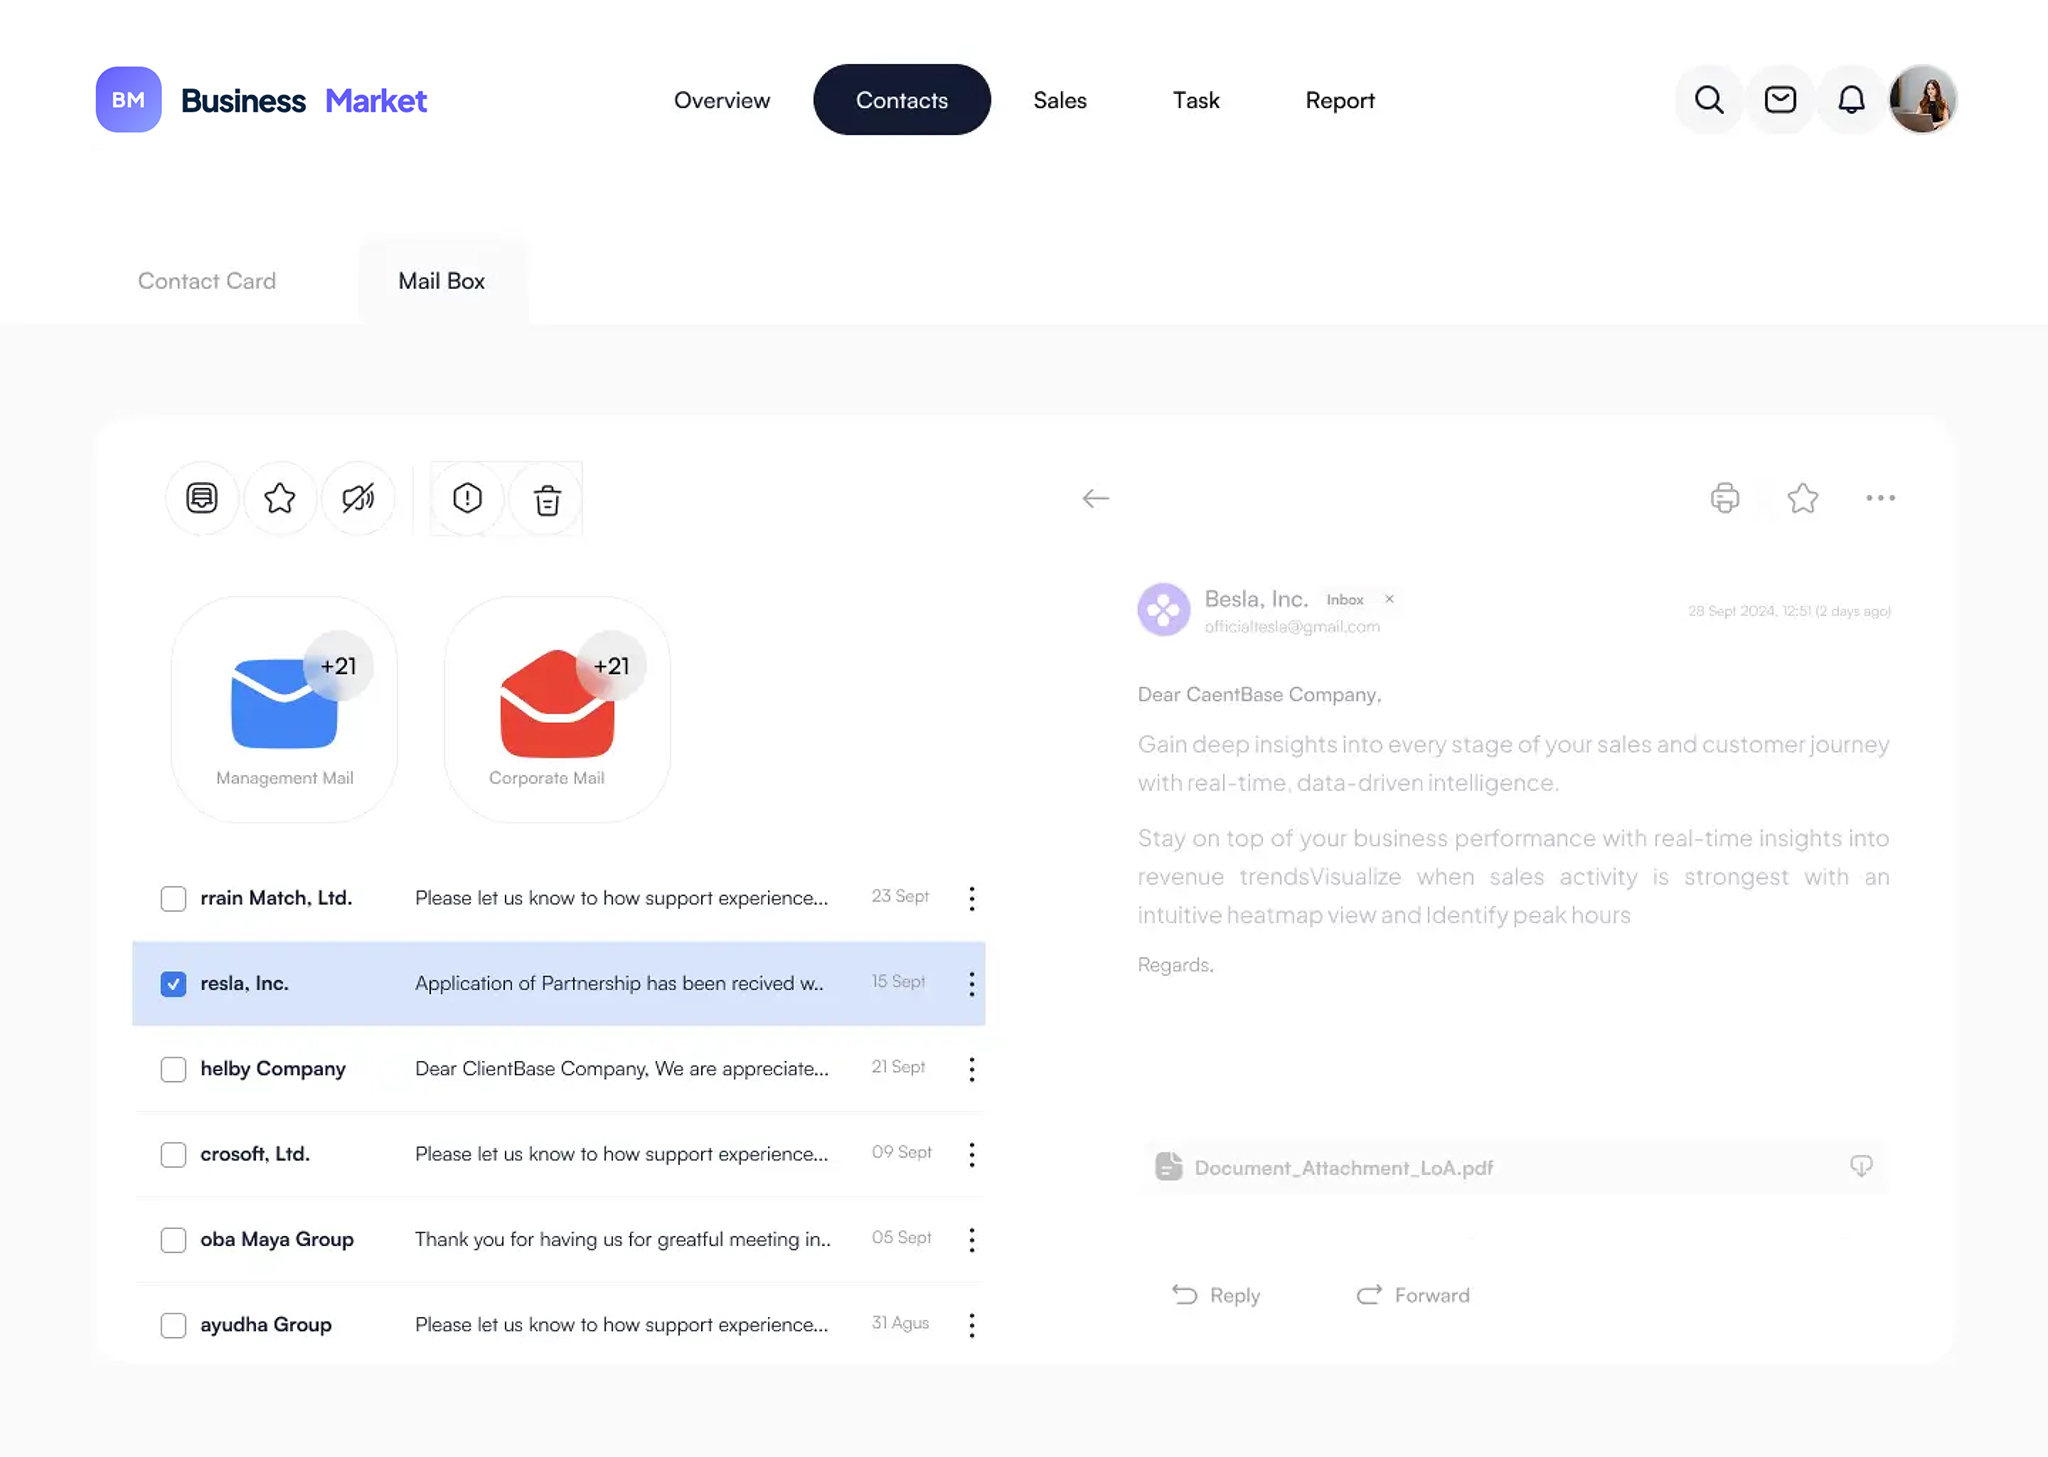Screen dimensions: 2048x1457
Task: Click the archive mail toolbar icon
Action: tap(202, 498)
